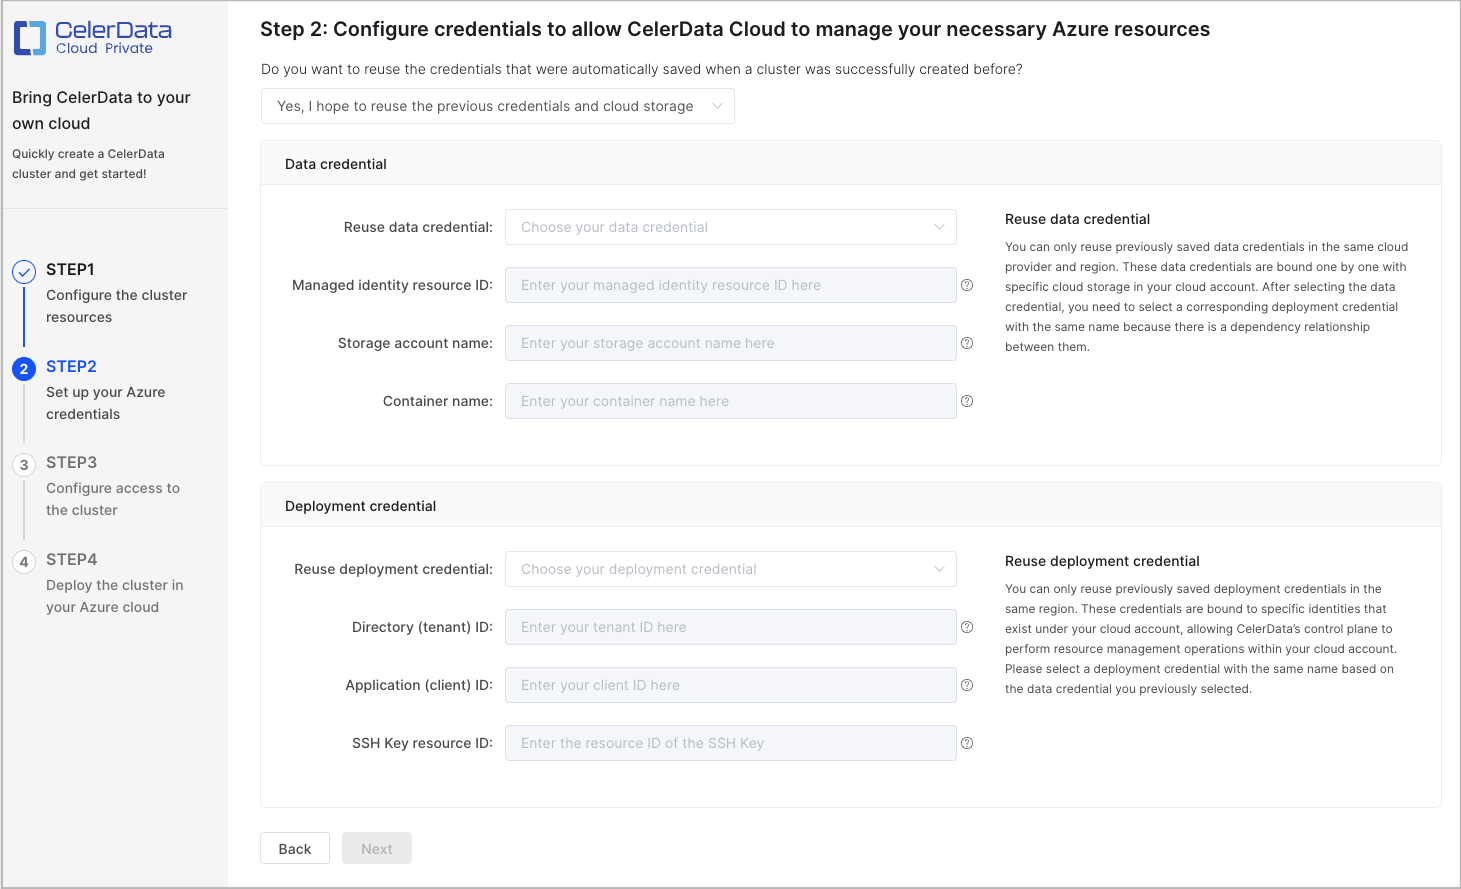Open the credentials reuse dropdown
Screen dimensions: 1461x889
497,105
